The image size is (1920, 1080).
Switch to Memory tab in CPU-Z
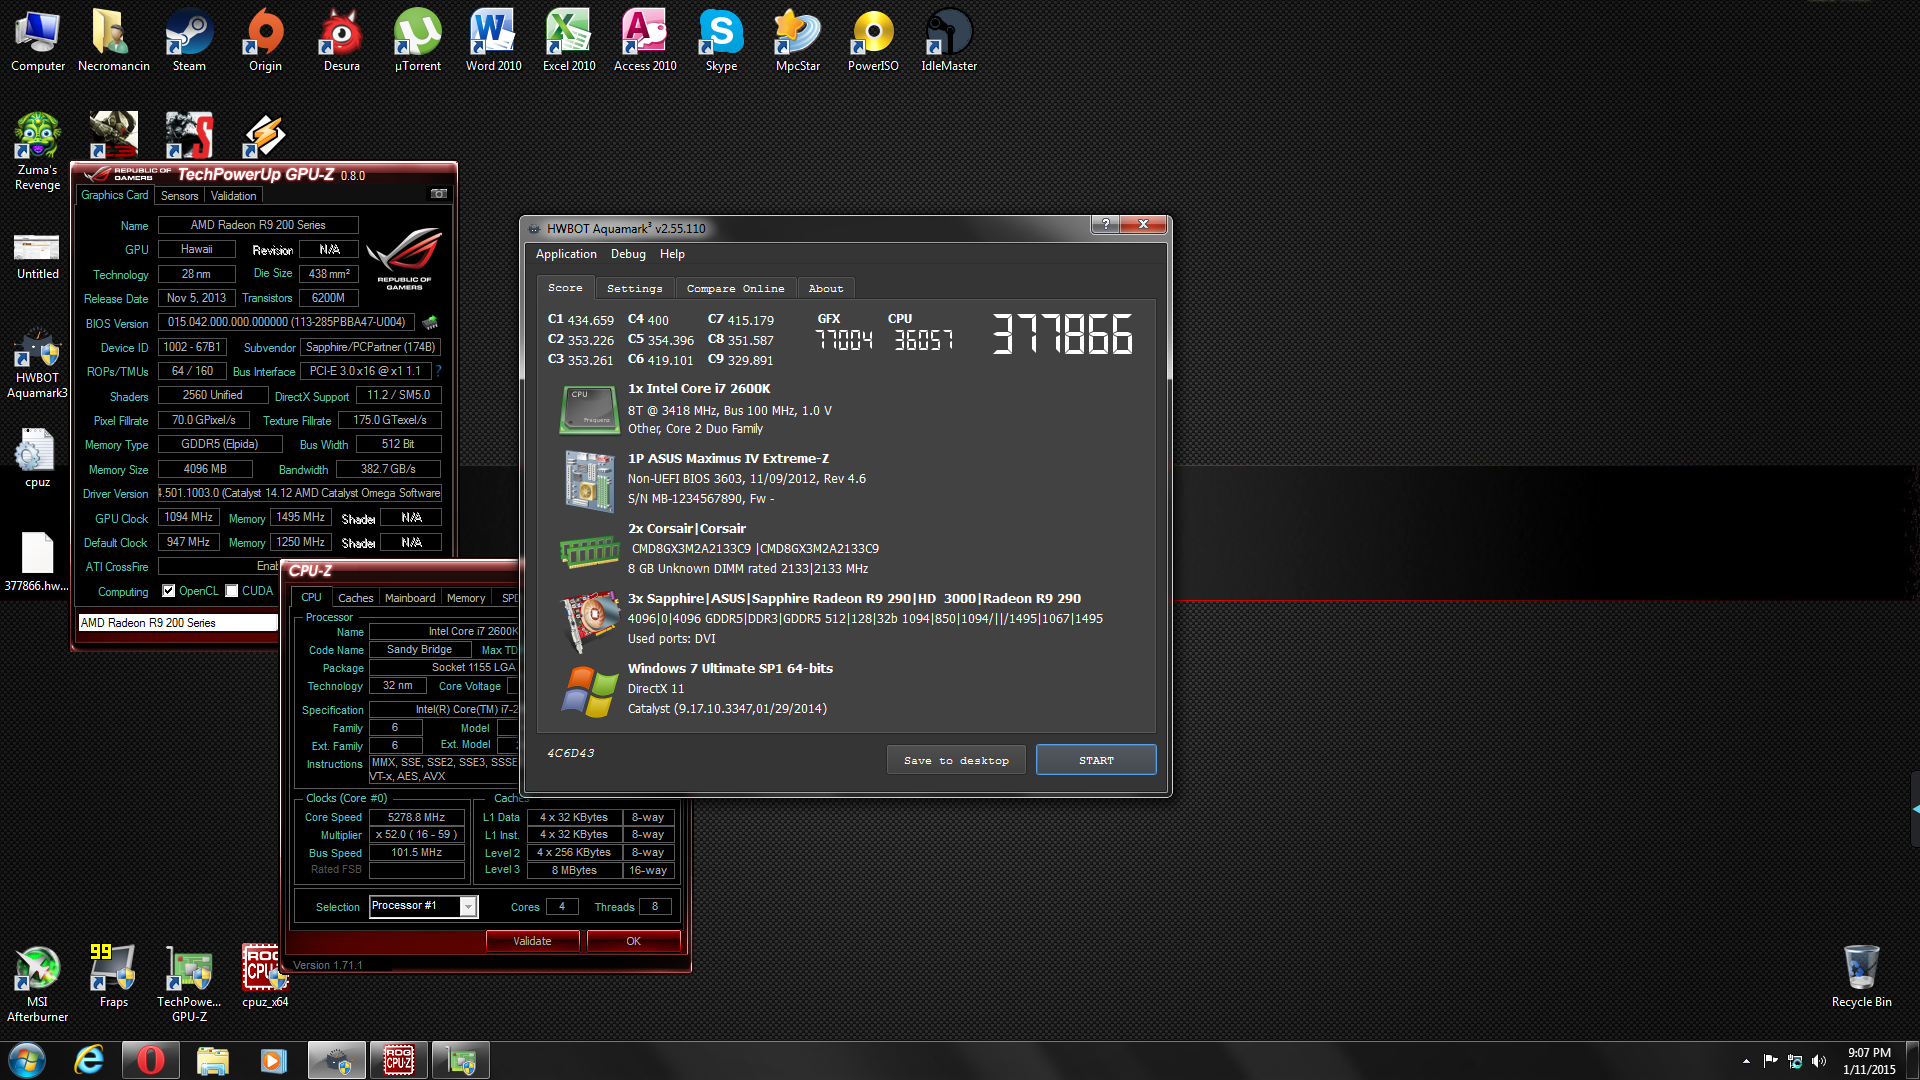pyautogui.click(x=466, y=598)
